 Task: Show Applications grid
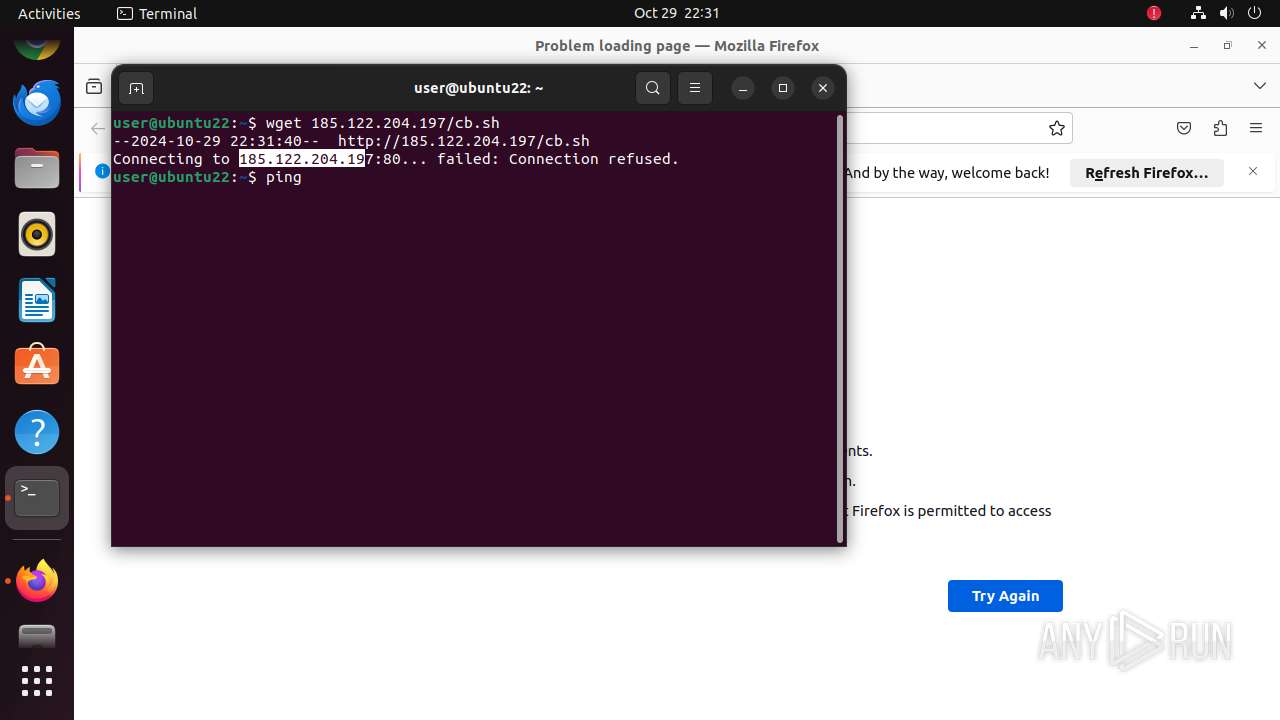(37, 681)
